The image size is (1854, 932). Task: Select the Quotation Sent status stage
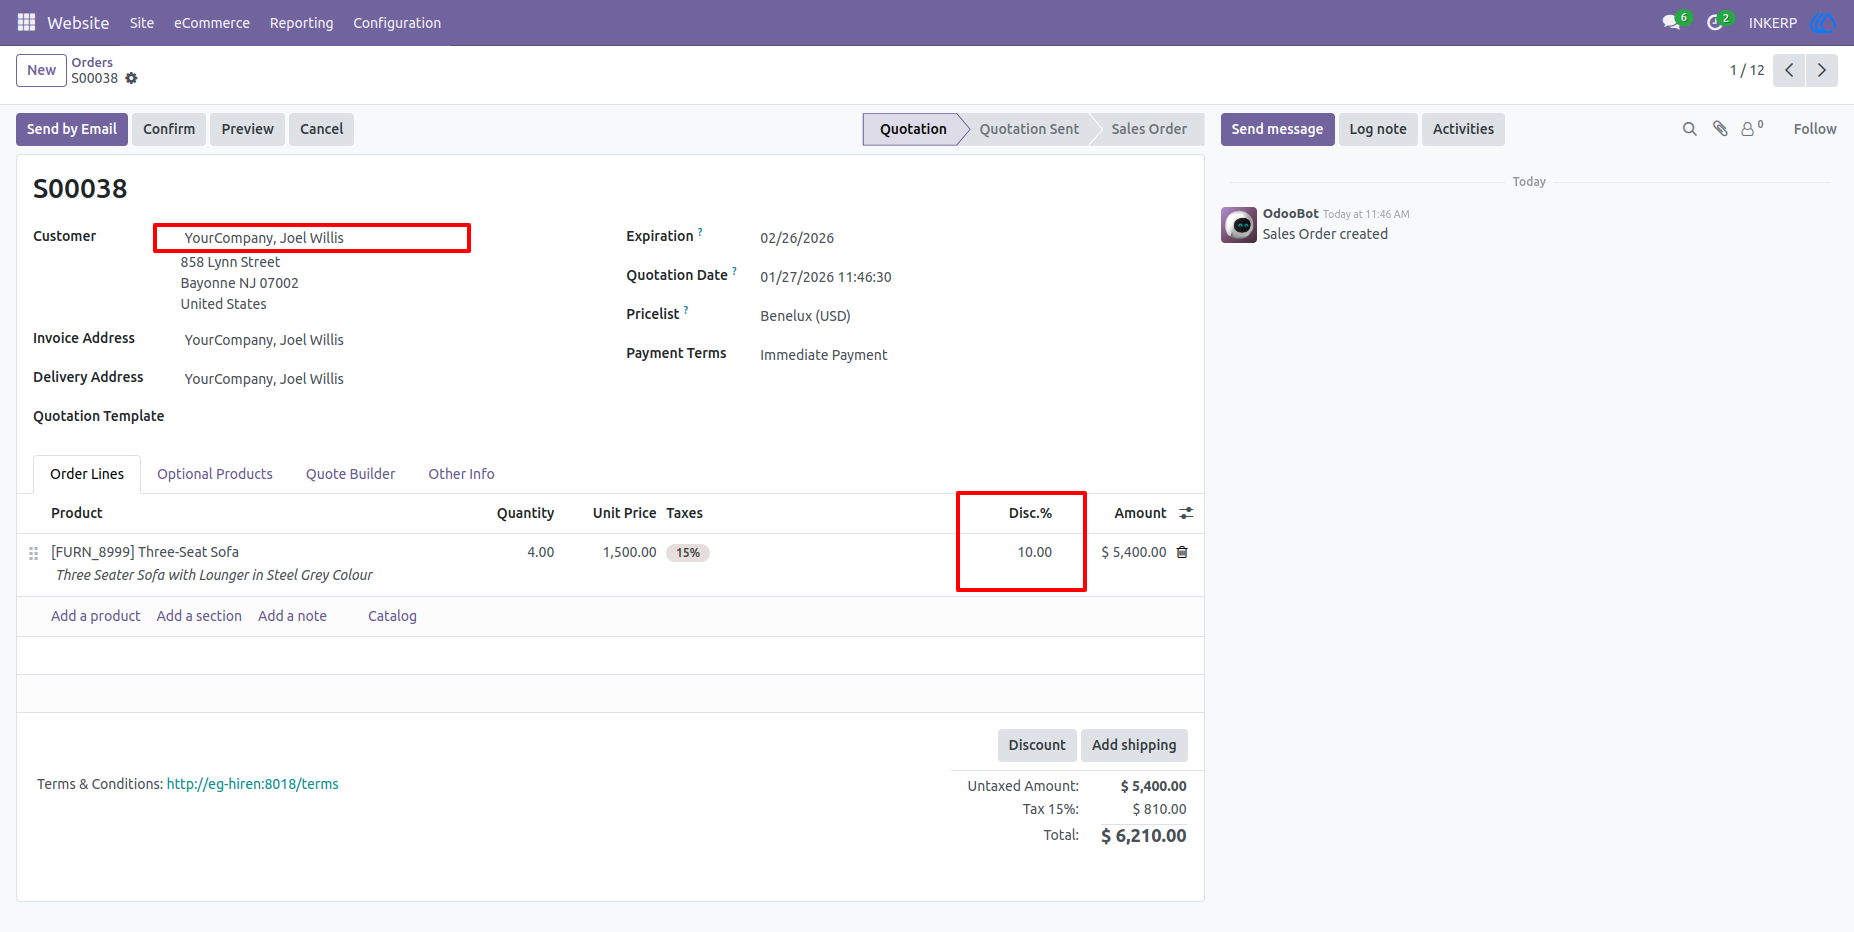pos(1029,129)
